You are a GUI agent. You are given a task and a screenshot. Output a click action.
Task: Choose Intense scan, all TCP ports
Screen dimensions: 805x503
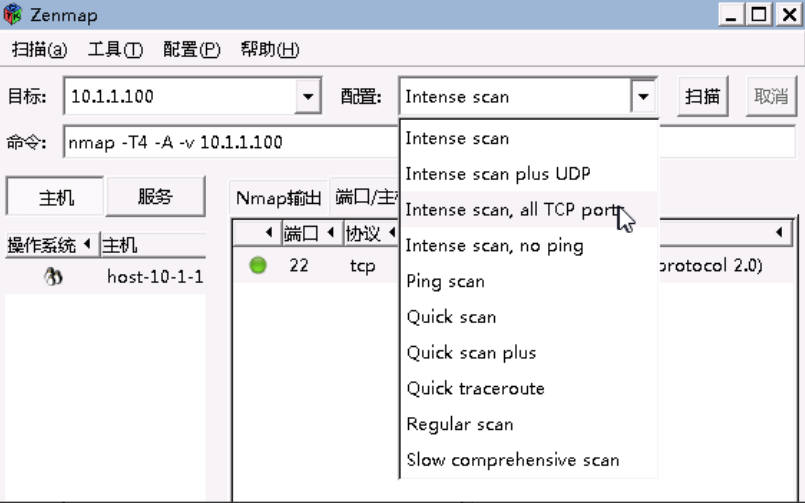point(529,209)
